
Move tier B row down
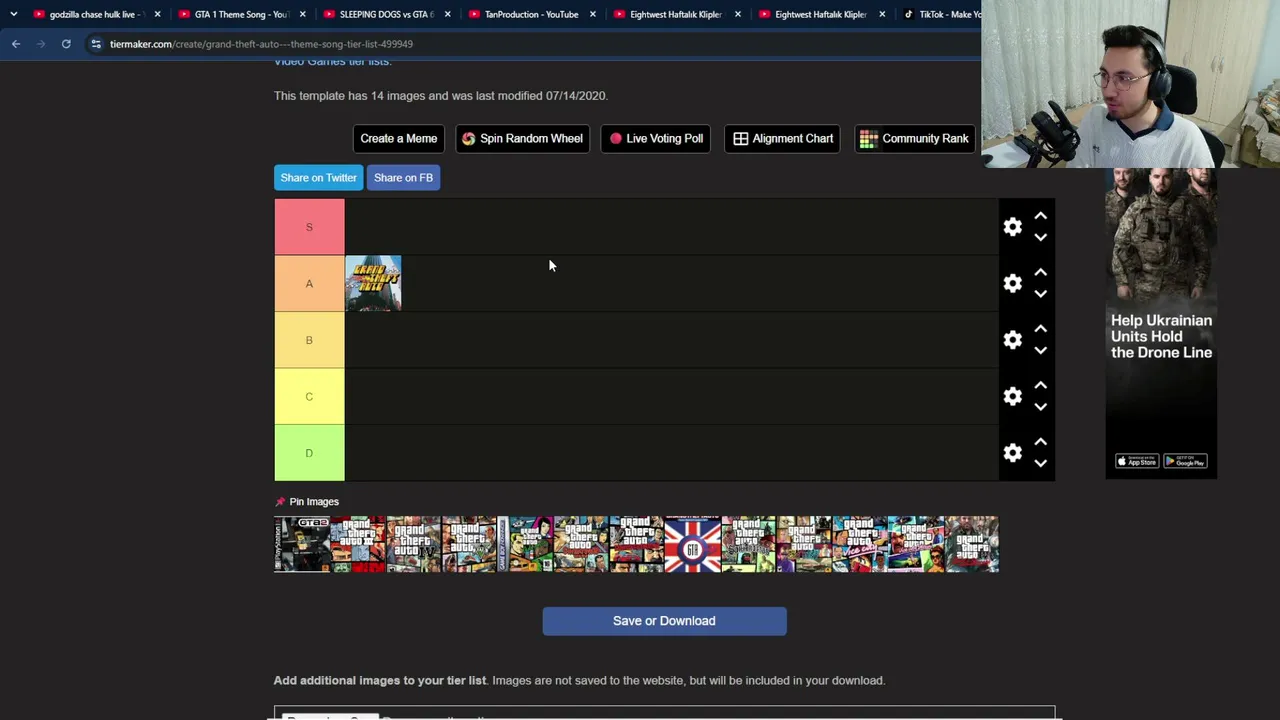1041,351
